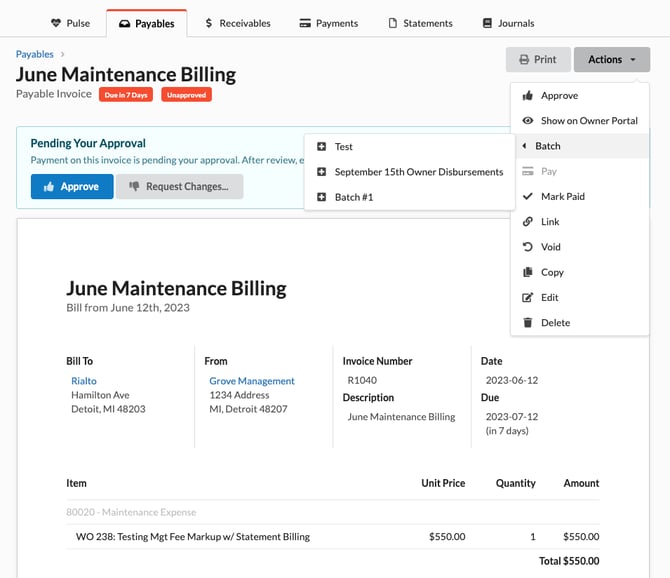
Task: Open the Grove Management link
Action: [252, 381]
